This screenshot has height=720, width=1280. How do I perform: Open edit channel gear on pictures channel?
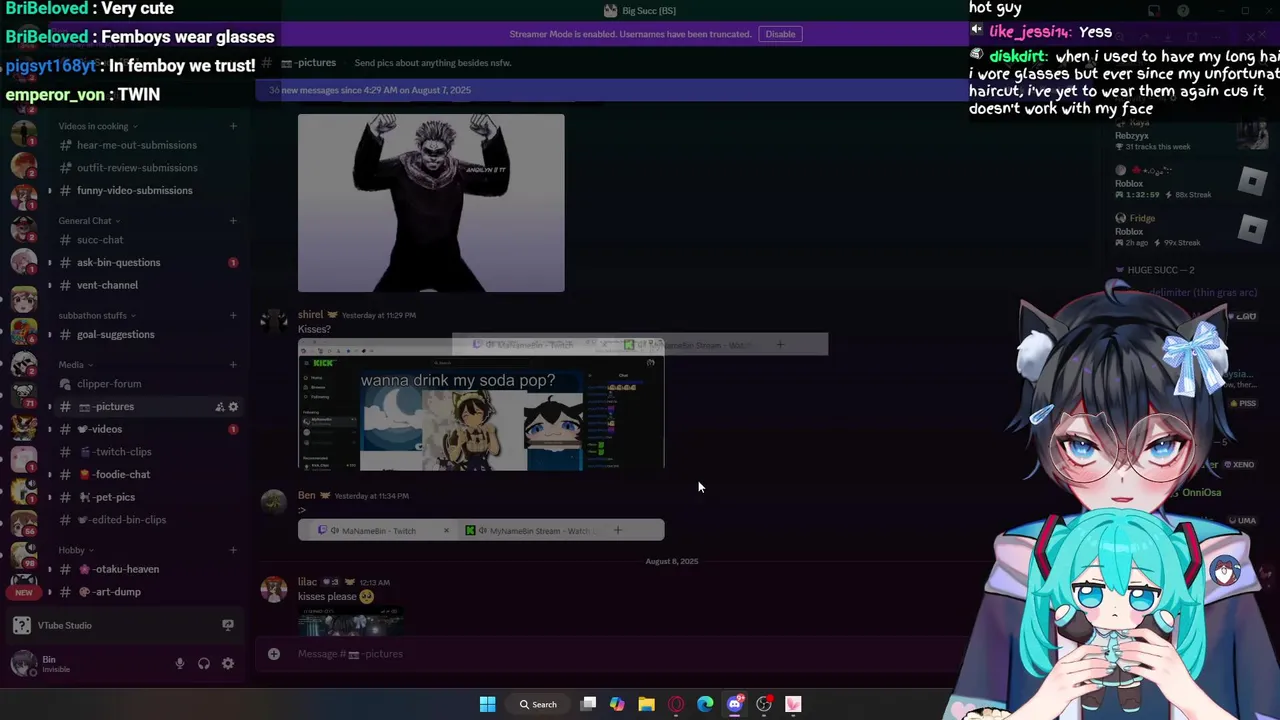pos(234,407)
